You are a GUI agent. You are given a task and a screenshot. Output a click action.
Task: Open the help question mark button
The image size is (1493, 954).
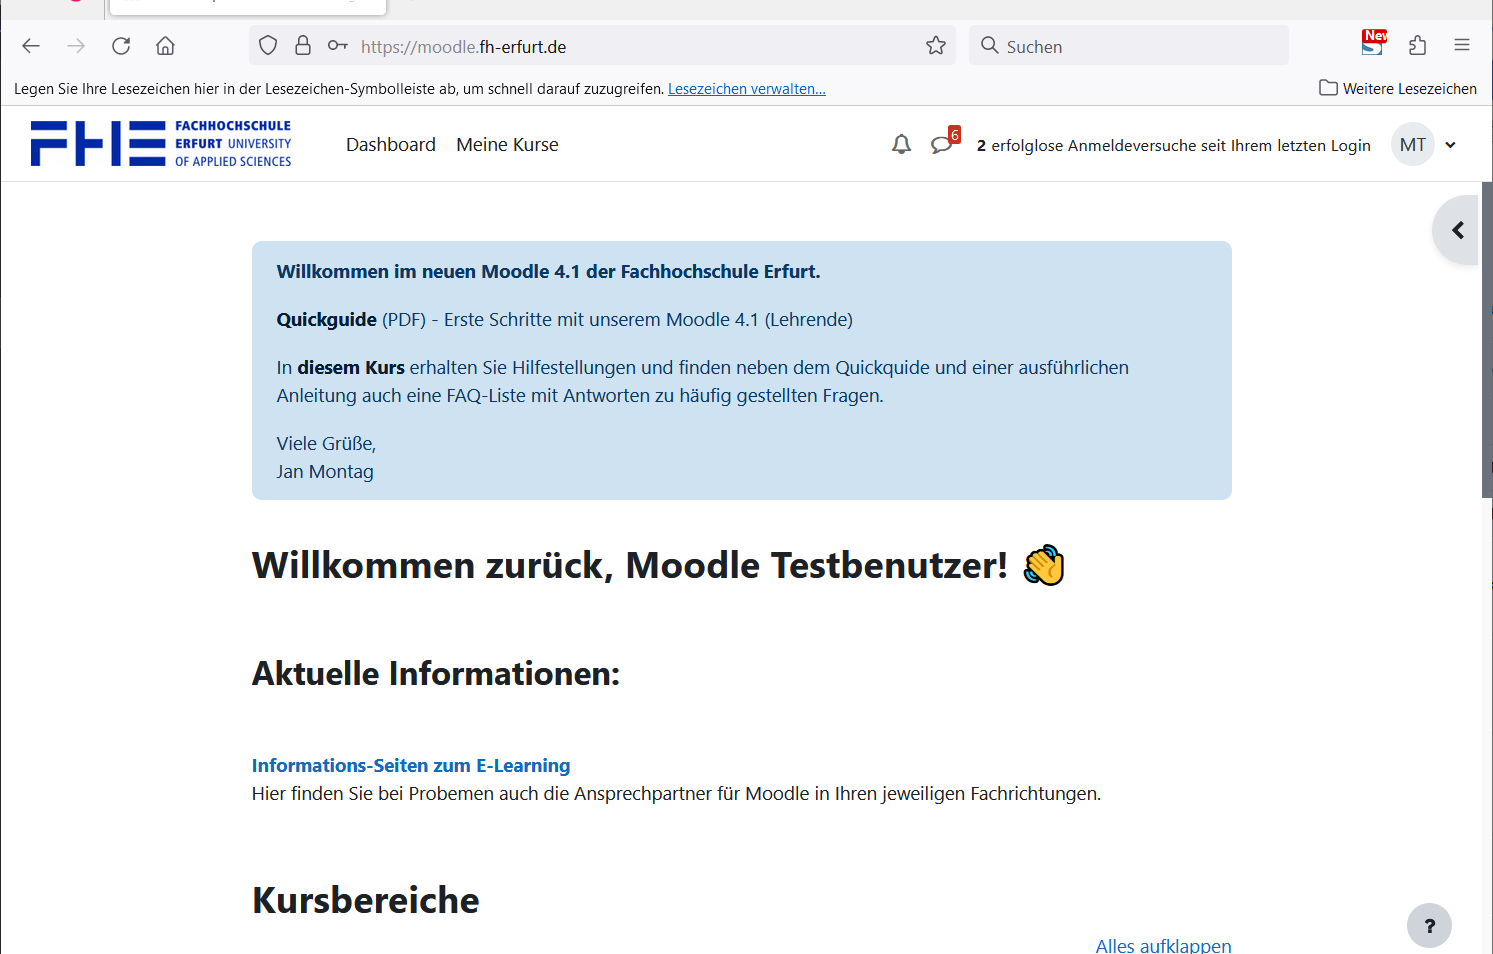tap(1429, 926)
